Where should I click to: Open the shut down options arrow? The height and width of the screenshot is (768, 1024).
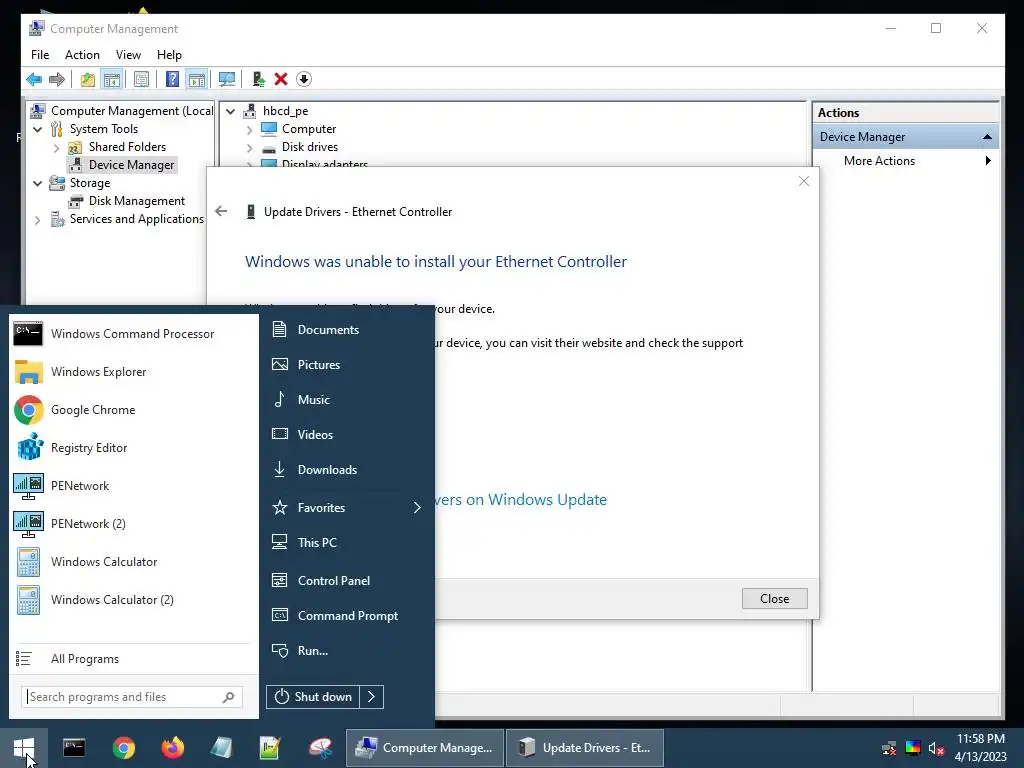coord(372,697)
